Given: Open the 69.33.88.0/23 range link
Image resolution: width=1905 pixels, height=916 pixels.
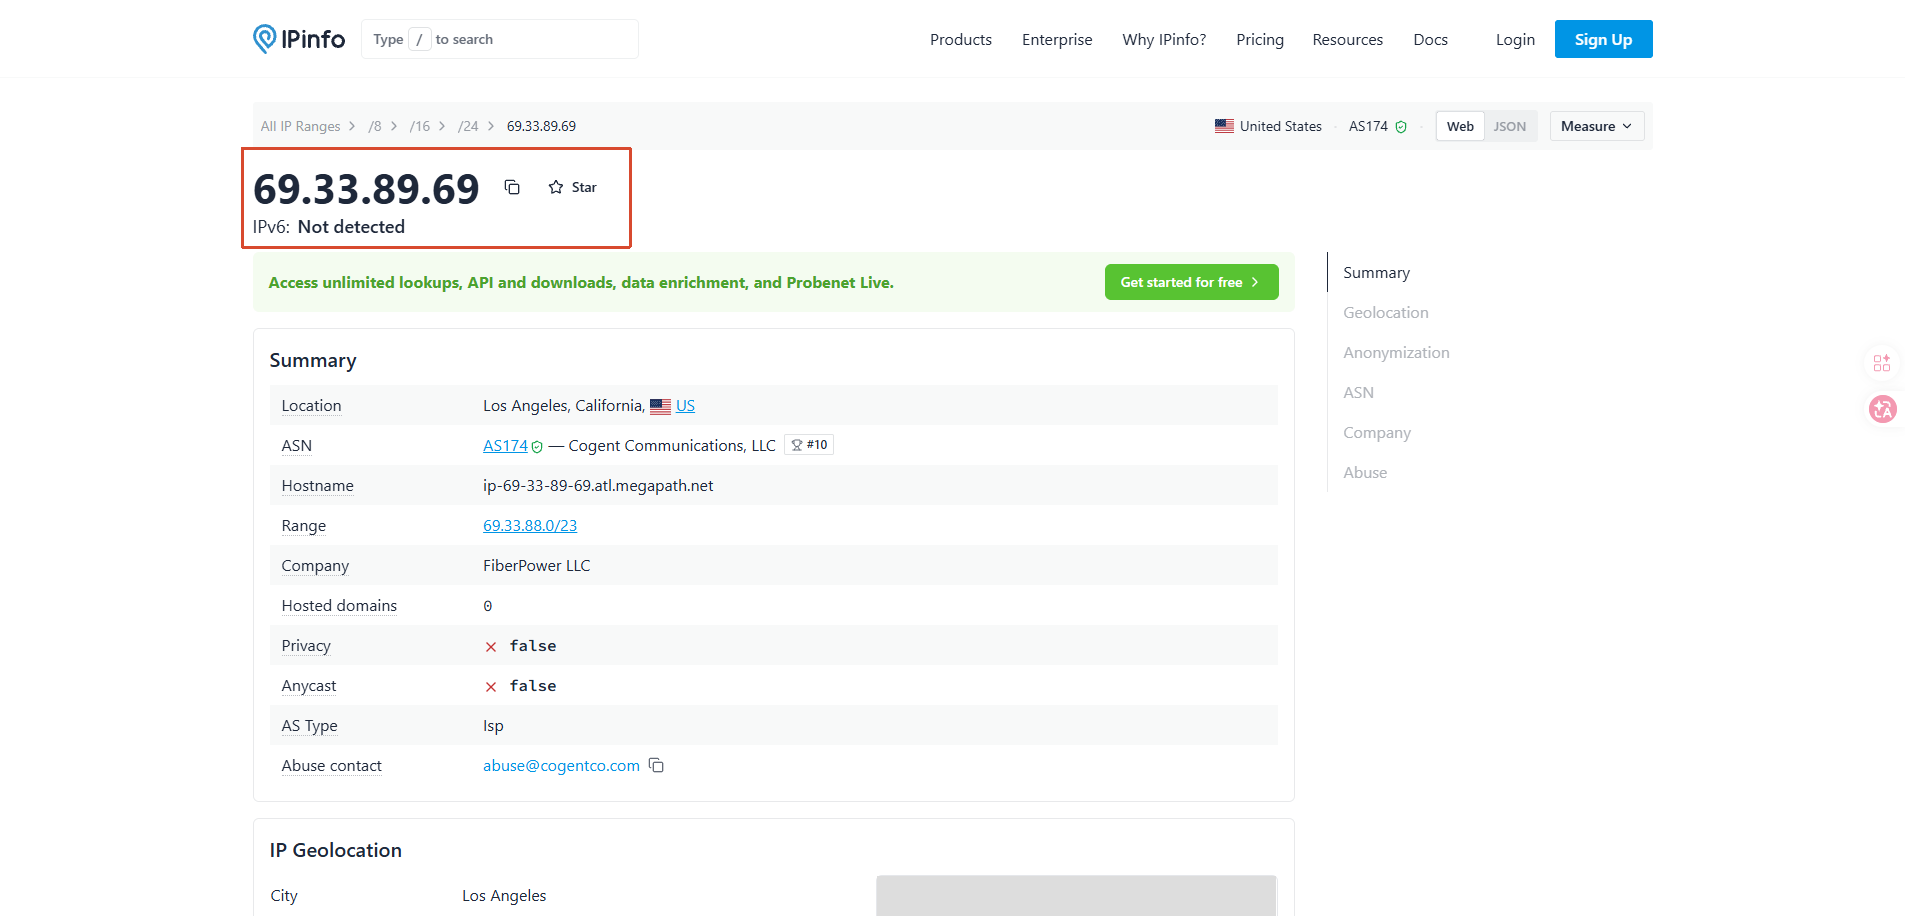Looking at the screenshot, I should coord(530,525).
